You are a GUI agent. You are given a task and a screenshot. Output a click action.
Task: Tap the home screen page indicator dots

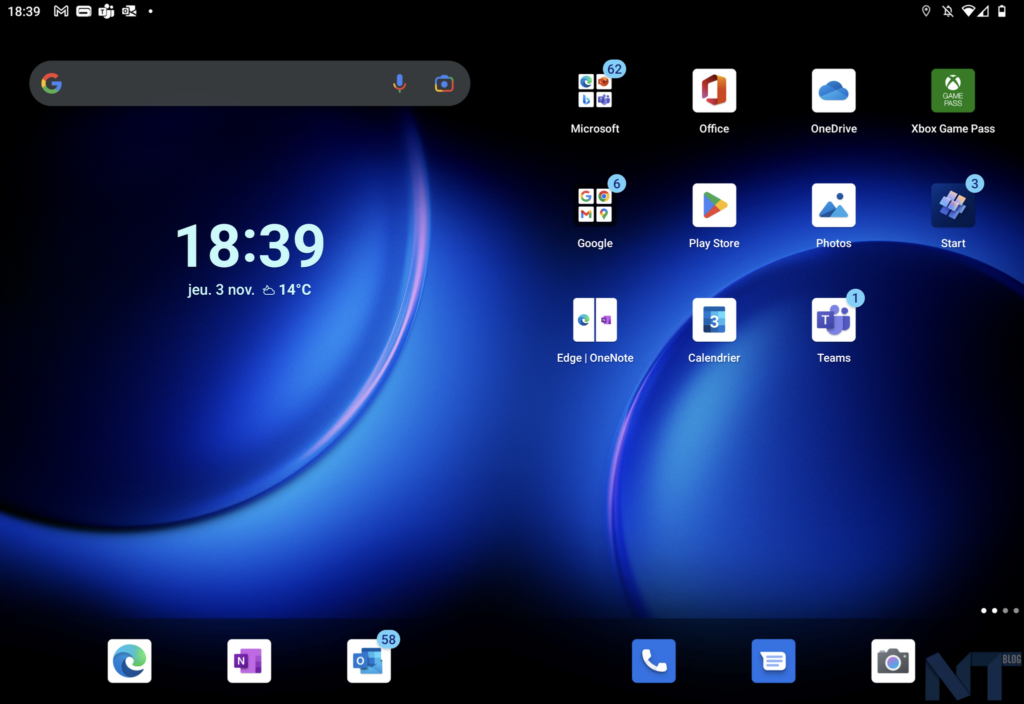(999, 611)
